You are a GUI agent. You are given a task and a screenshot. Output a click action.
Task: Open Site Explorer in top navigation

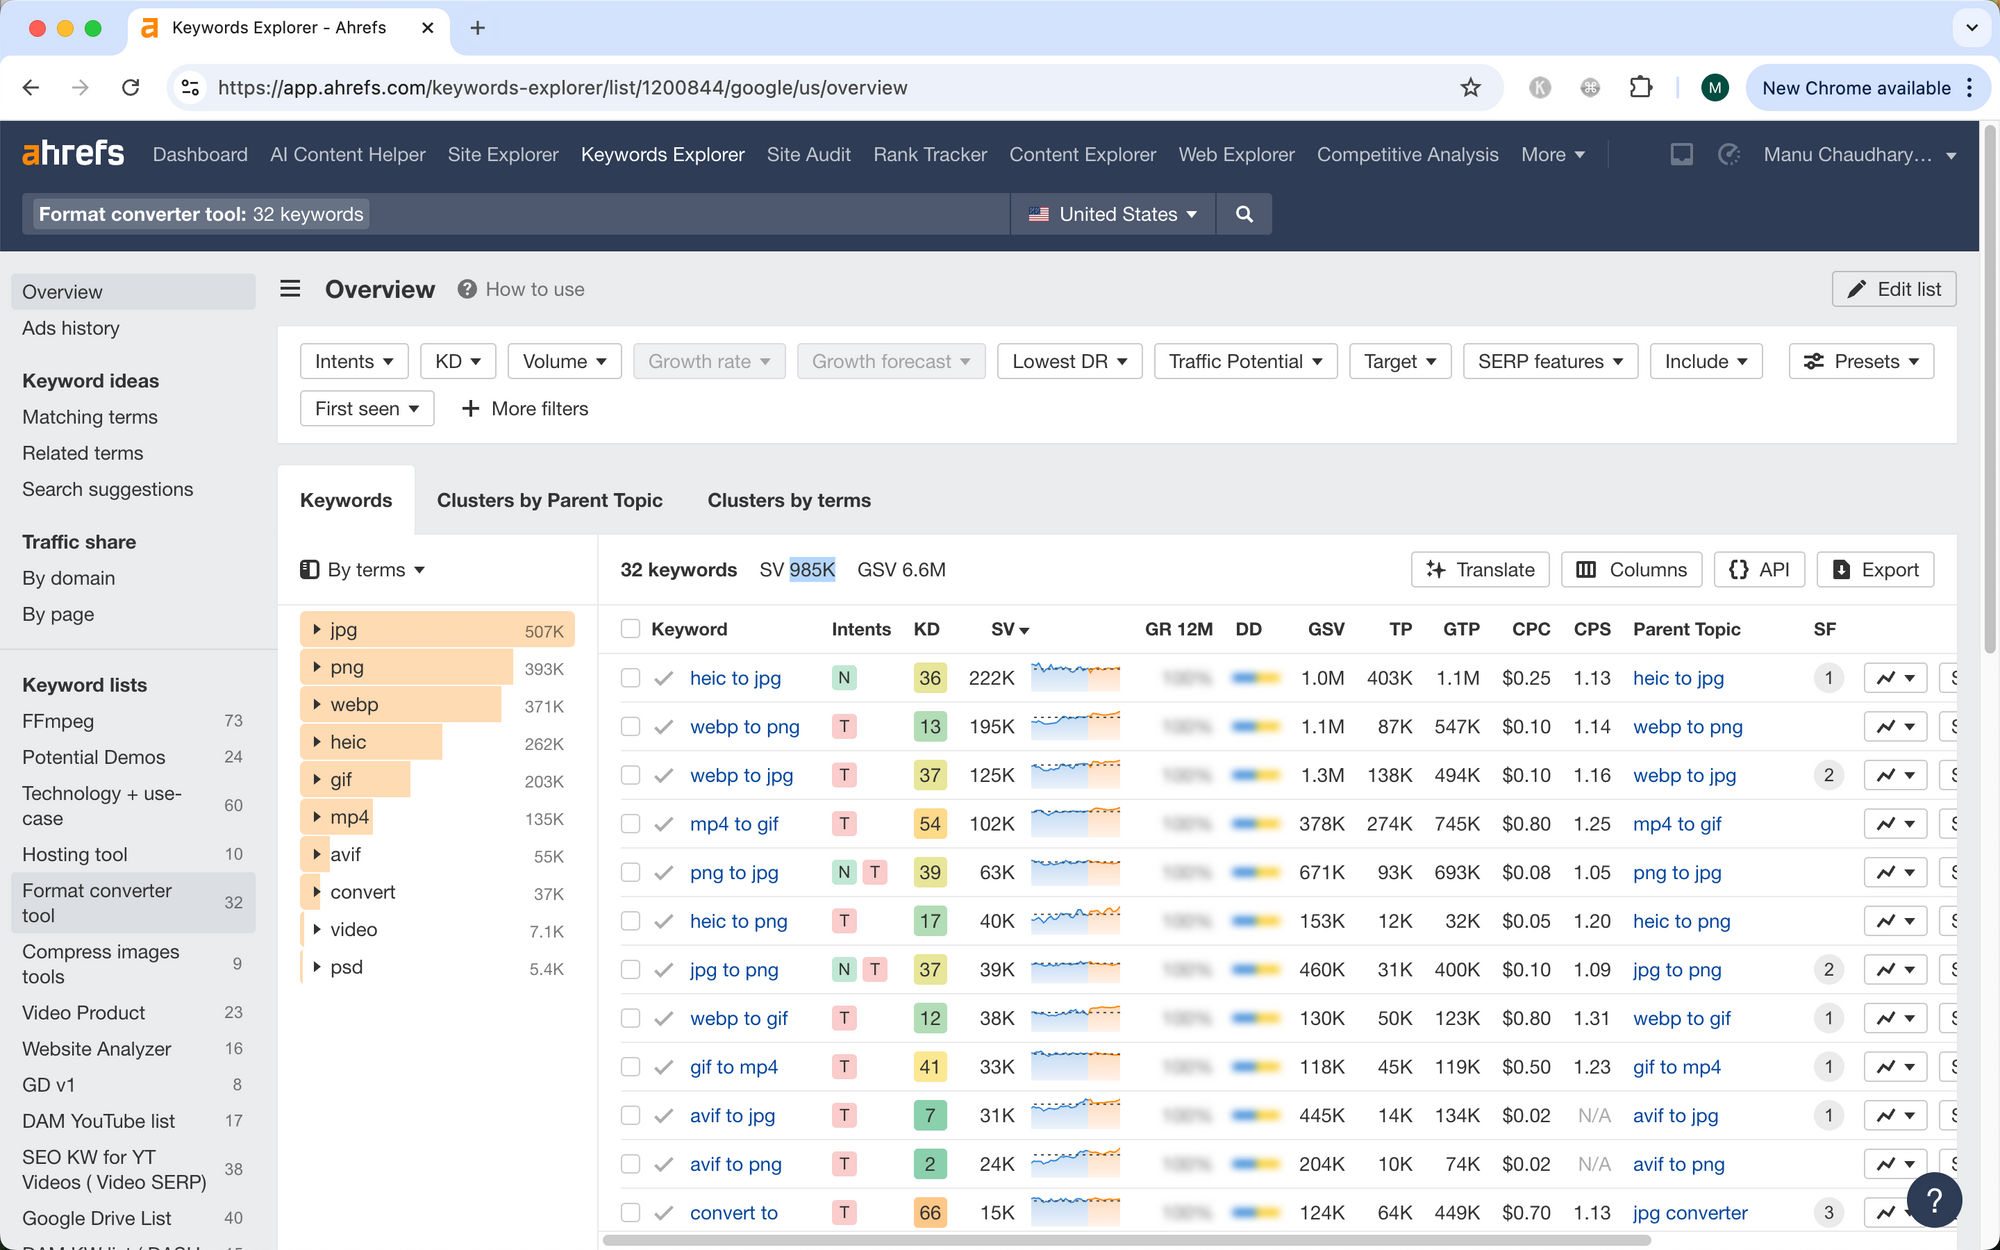[x=503, y=154]
